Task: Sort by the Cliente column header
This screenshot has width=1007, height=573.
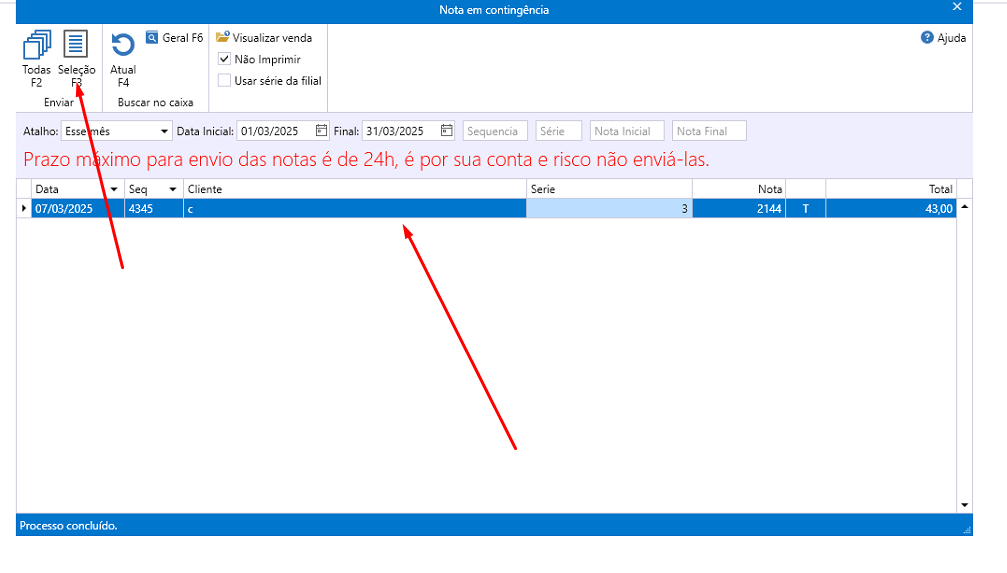Action: (354, 189)
